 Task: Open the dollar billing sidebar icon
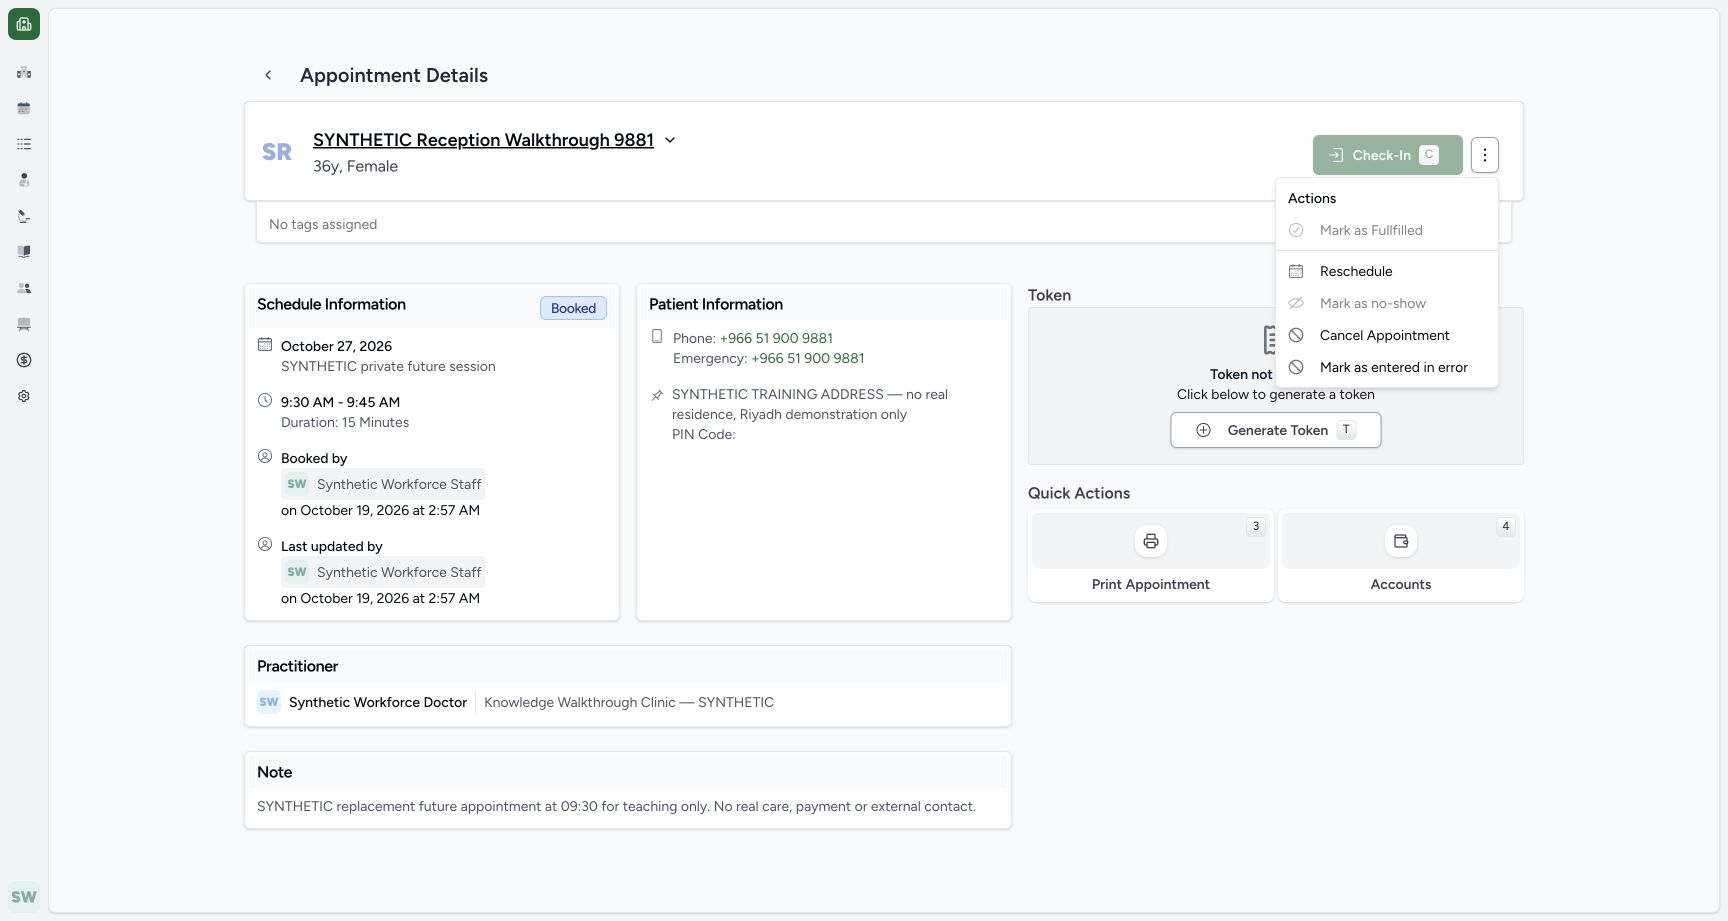tap(24, 360)
